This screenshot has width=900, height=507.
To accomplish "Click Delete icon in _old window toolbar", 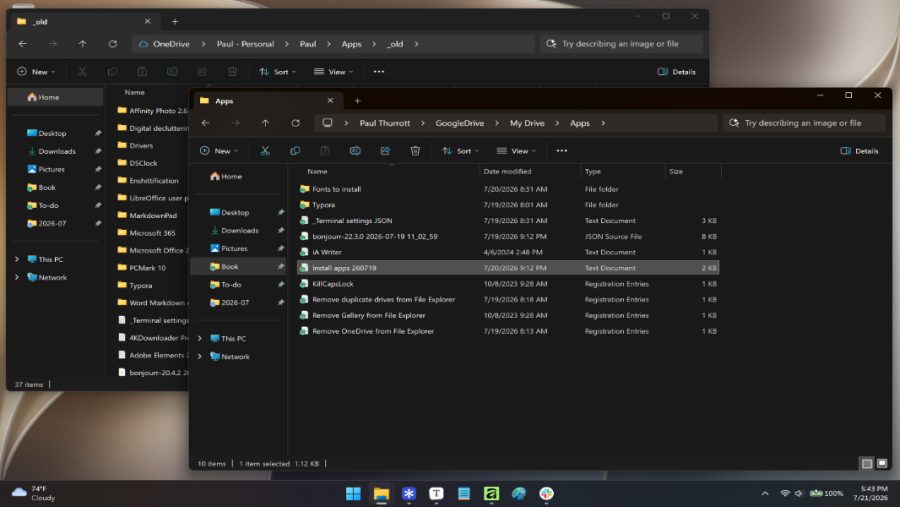I will point(232,72).
